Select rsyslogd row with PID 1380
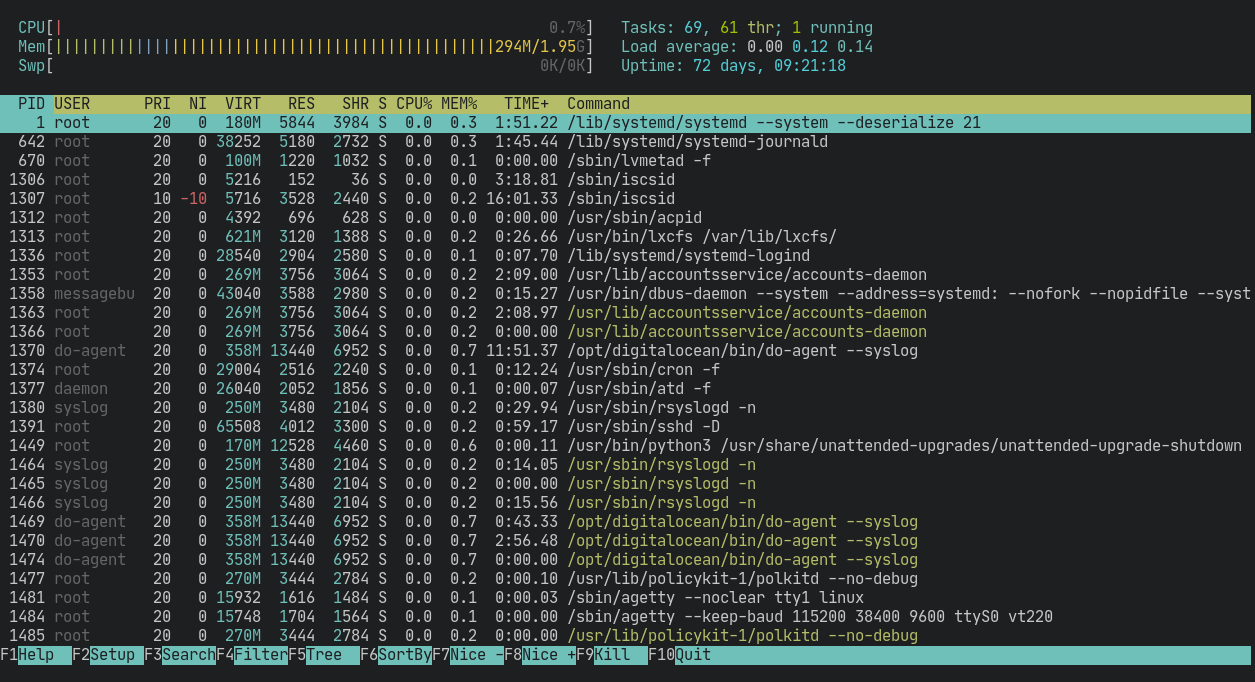The width and height of the screenshot is (1255, 682). 626,408
